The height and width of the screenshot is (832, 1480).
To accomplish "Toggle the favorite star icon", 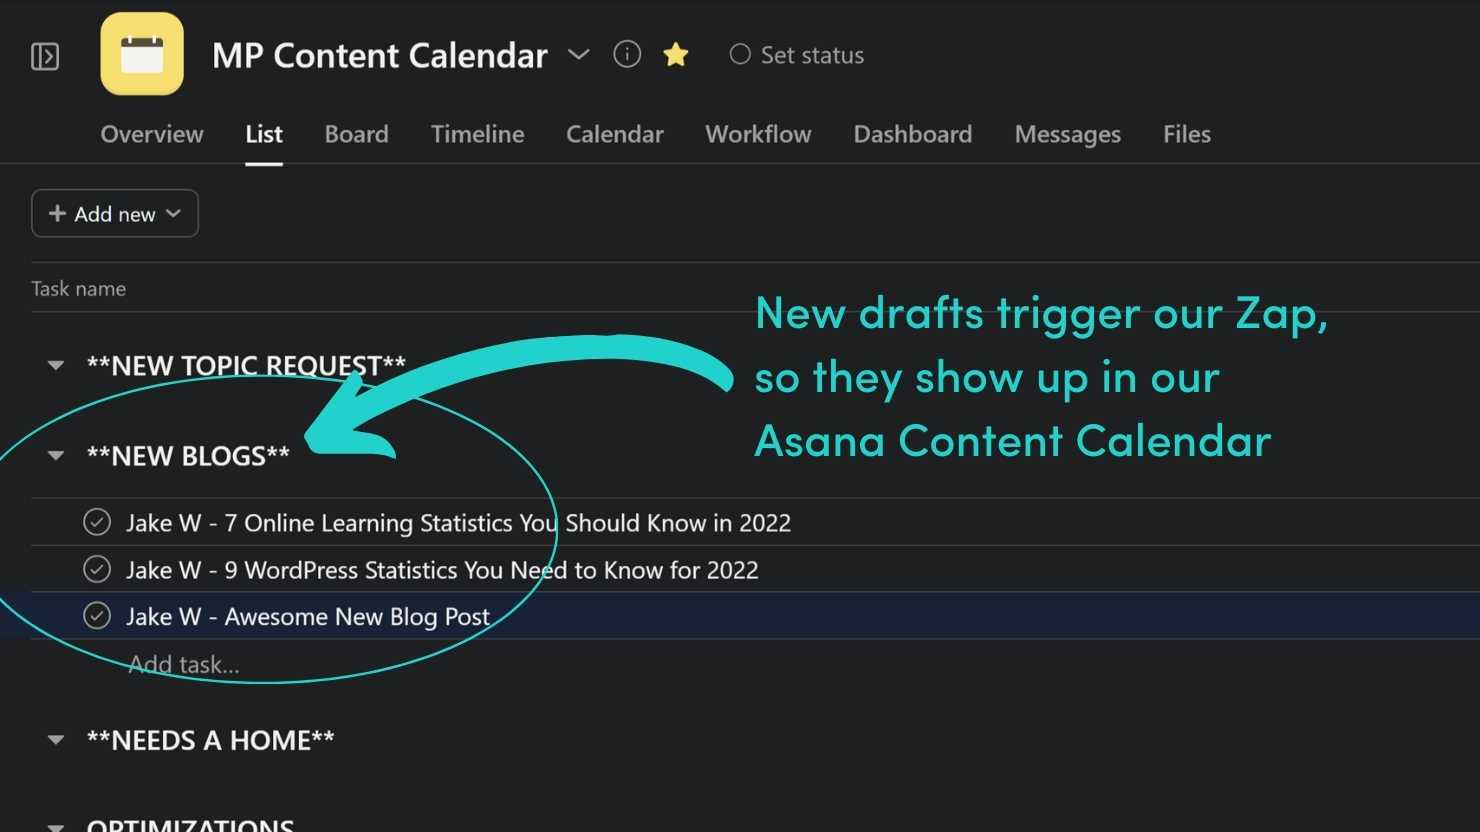I will (676, 55).
